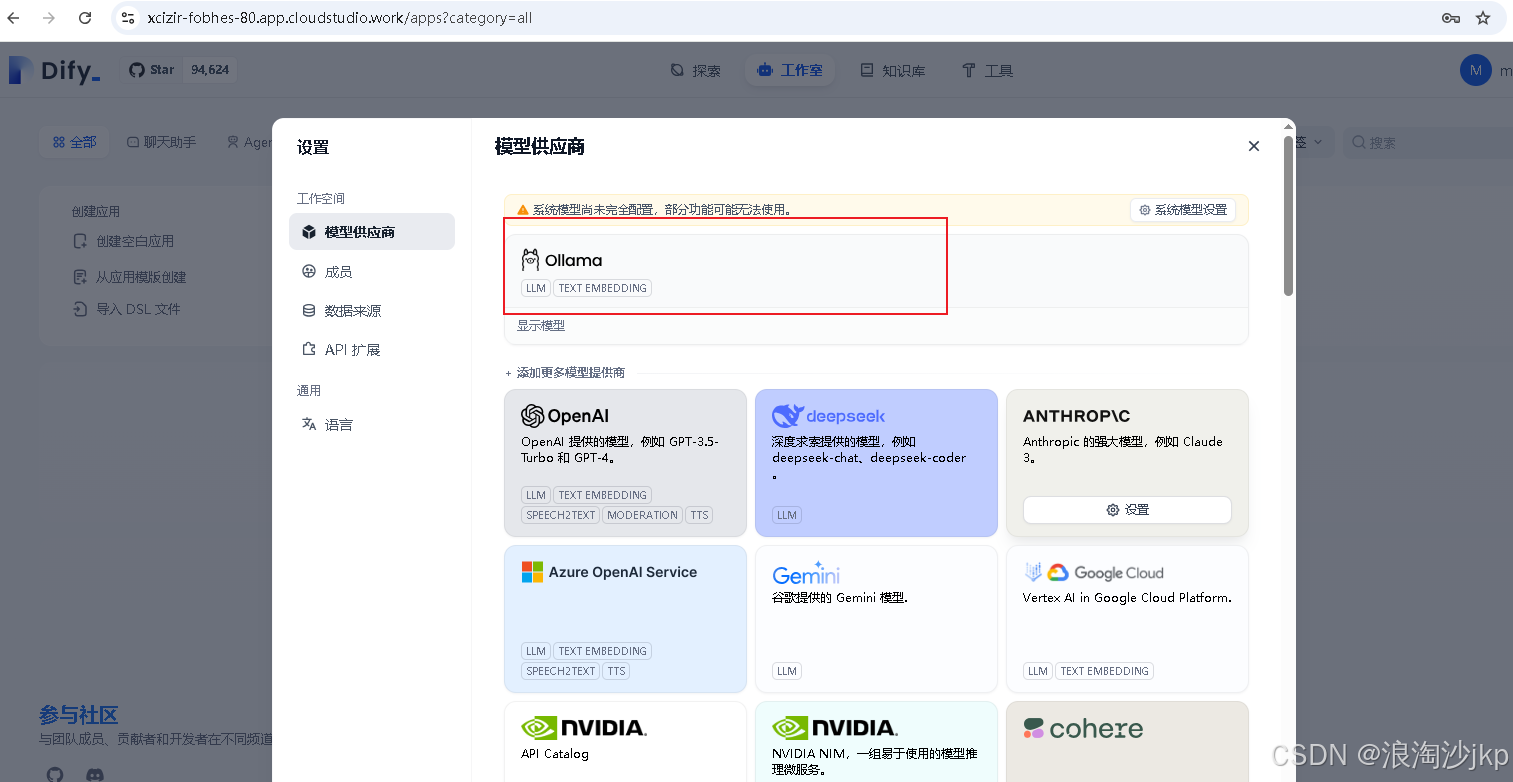Click Azure SPEECH2TEXT tag
Viewport: 1513px width, 782px height.
click(560, 671)
